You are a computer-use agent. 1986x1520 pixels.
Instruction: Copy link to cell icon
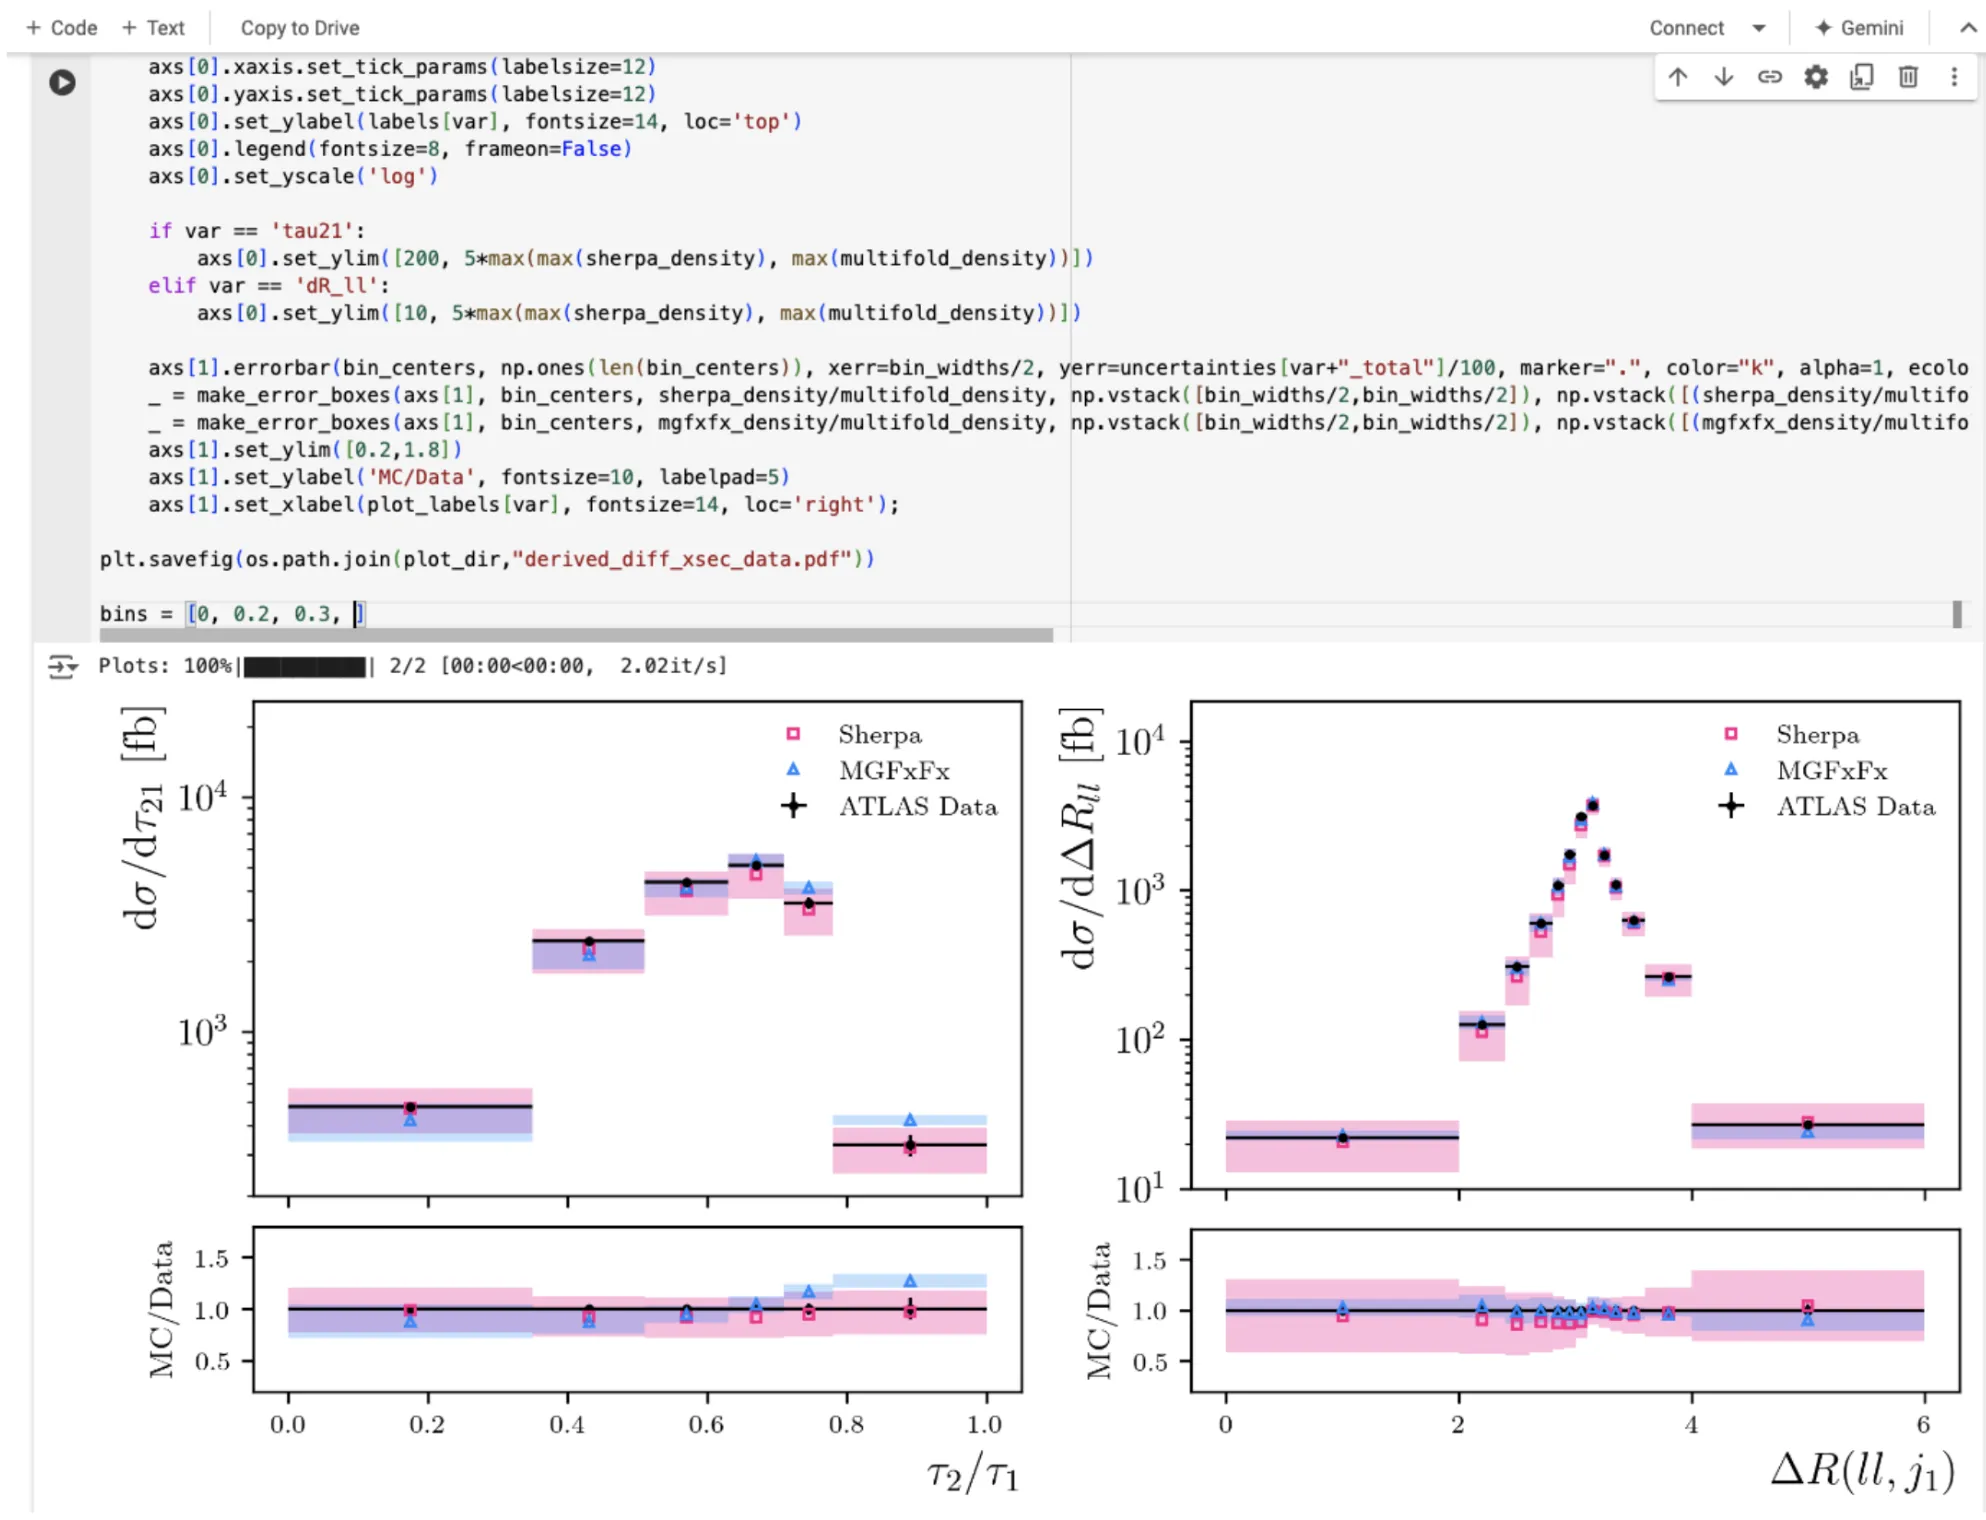[1770, 77]
